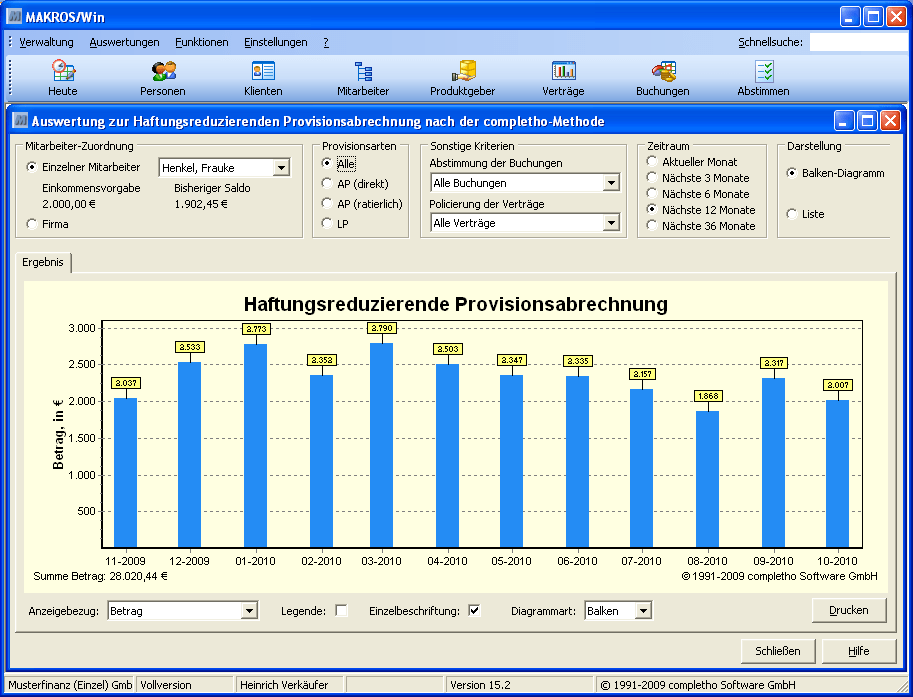Image resolution: width=913 pixels, height=697 pixels.
Task: Open the Mitarbeiter toolbar icon
Action: [x=363, y=78]
